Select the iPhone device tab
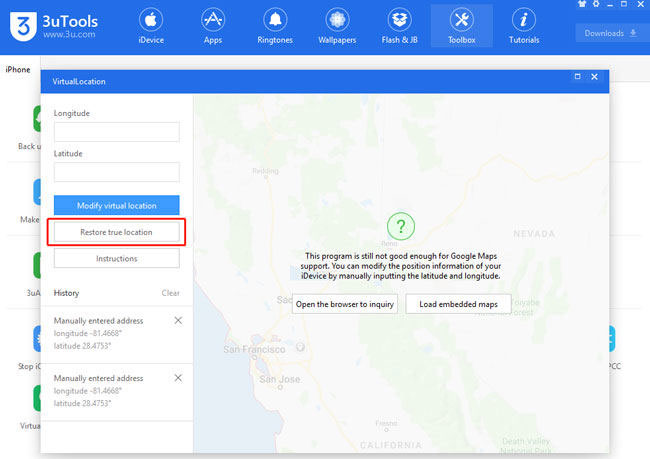The image size is (650, 459). pyautogui.click(x=18, y=70)
